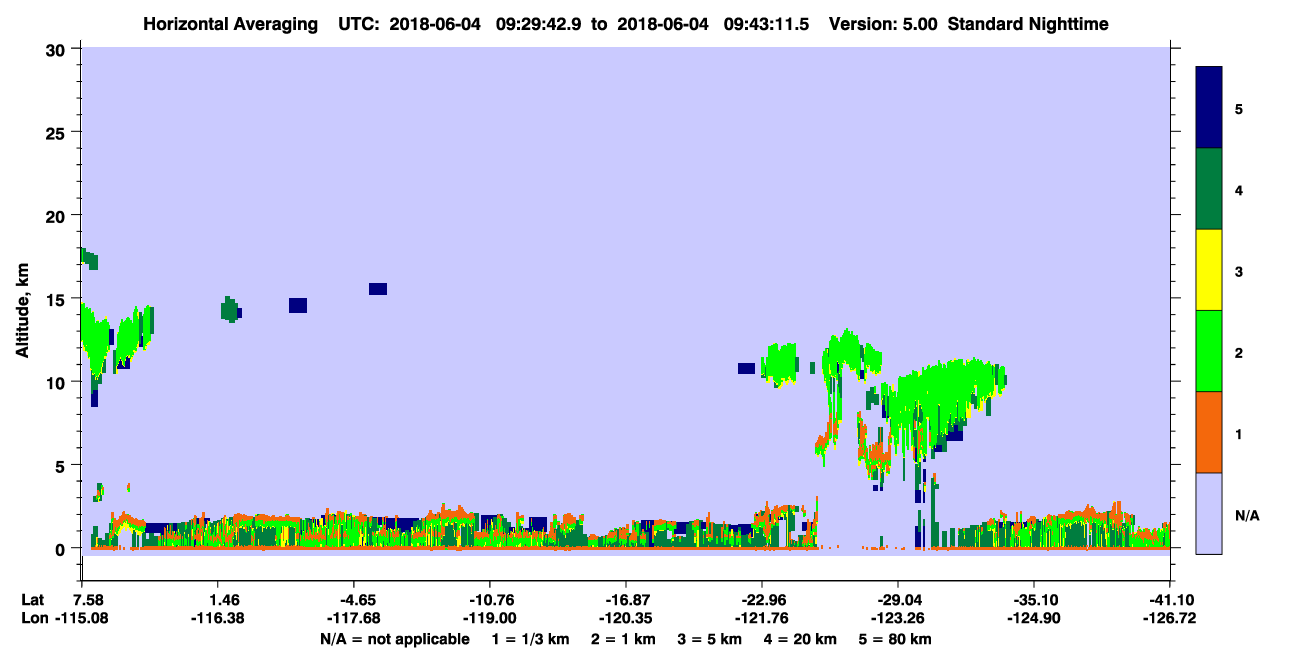Click the latitude value 1.46
The height and width of the screenshot is (667, 1300).
click(218, 600)
